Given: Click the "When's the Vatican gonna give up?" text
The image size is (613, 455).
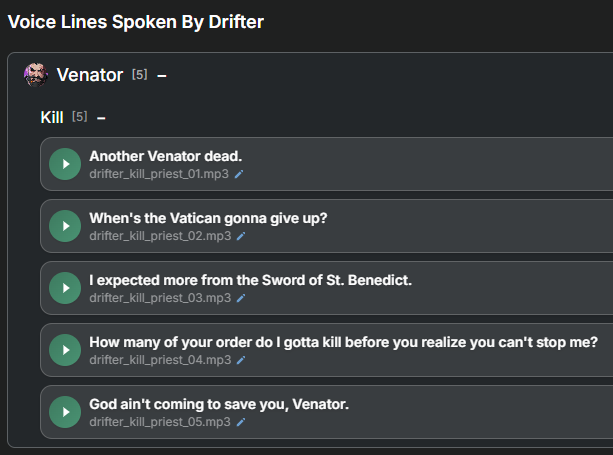Looking at the screenshot, I should pyautogui.click(x=208, y=218).
